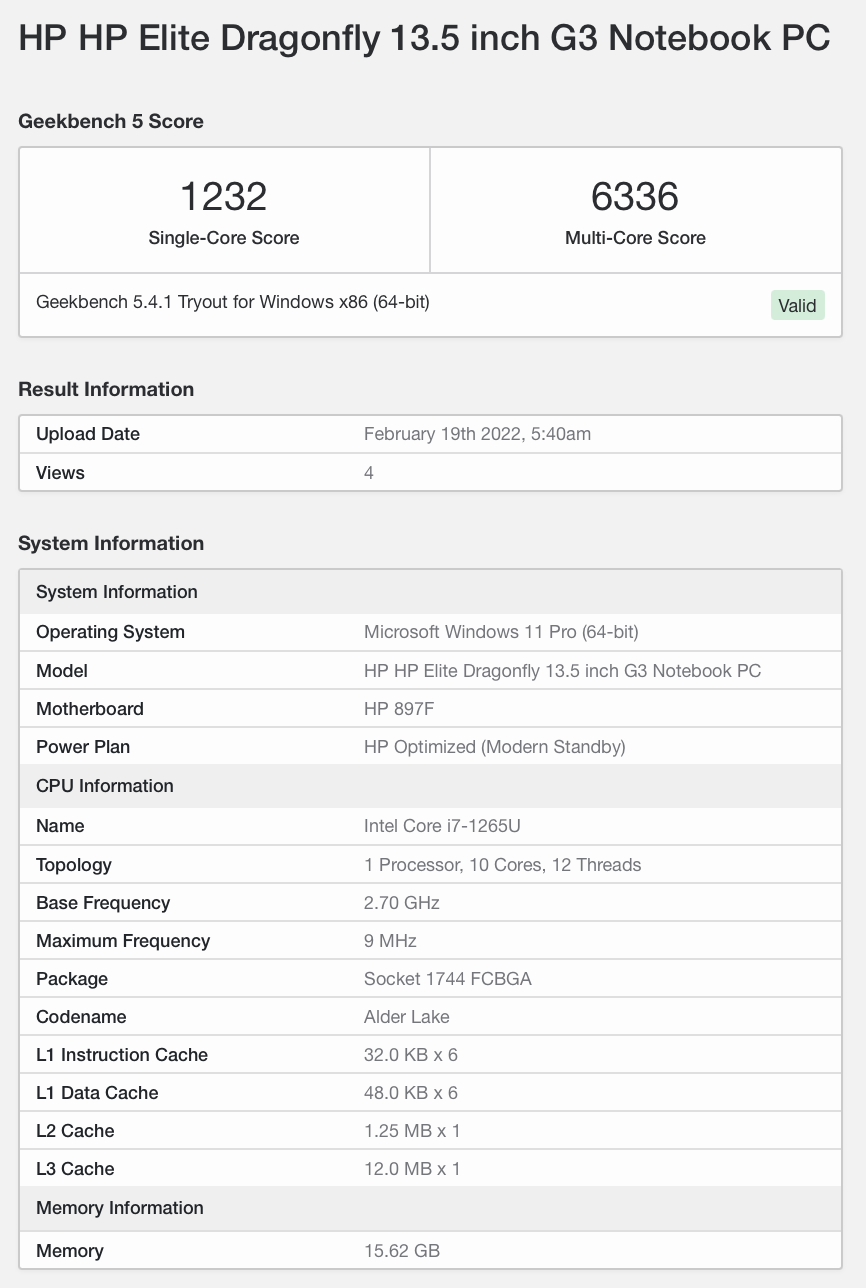Click the Base Frequency 2.70 GHz value
The width and height of the screenshot is (866, 1288).
[x=401, y=903]
